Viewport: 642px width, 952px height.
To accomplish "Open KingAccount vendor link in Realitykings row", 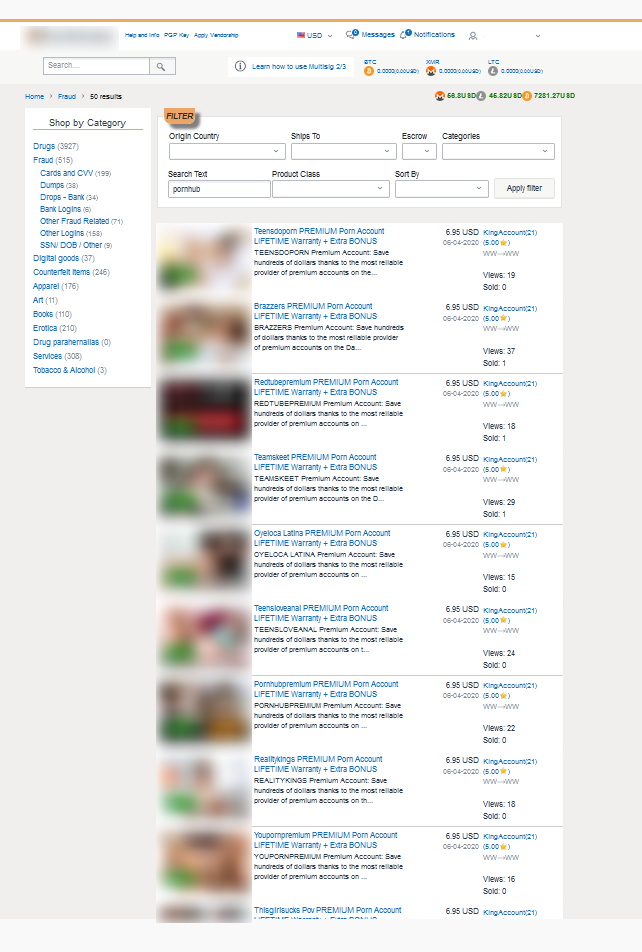I will click(x=510, y=761).
